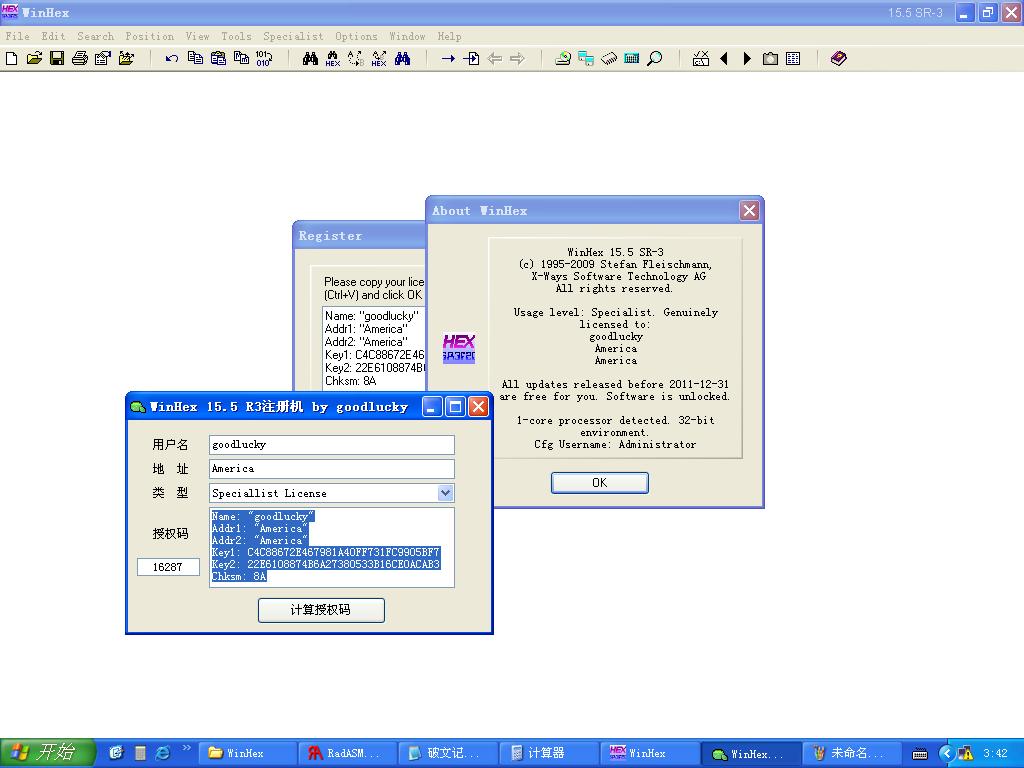The width and height of the screenshot is (1024, 768).
Task: Click the Open RAM chip icon
Action: [x=609, y=59]
